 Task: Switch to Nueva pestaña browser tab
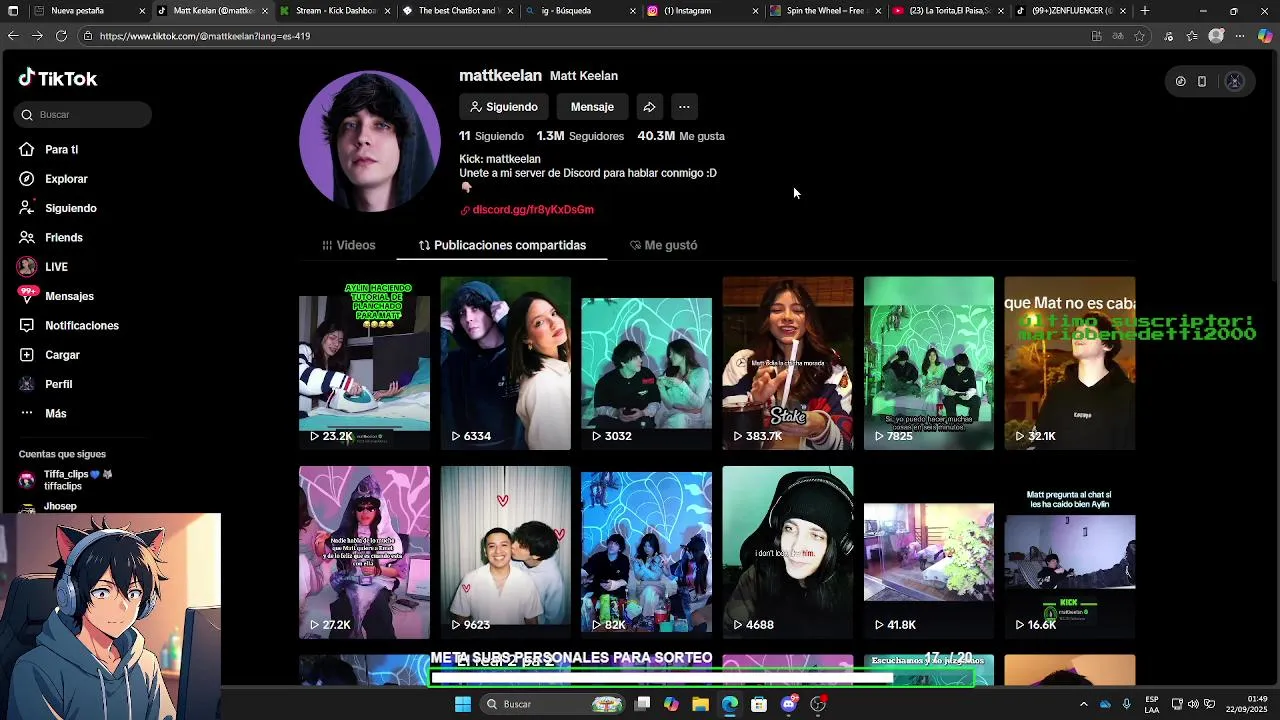(x=88, y=11)
